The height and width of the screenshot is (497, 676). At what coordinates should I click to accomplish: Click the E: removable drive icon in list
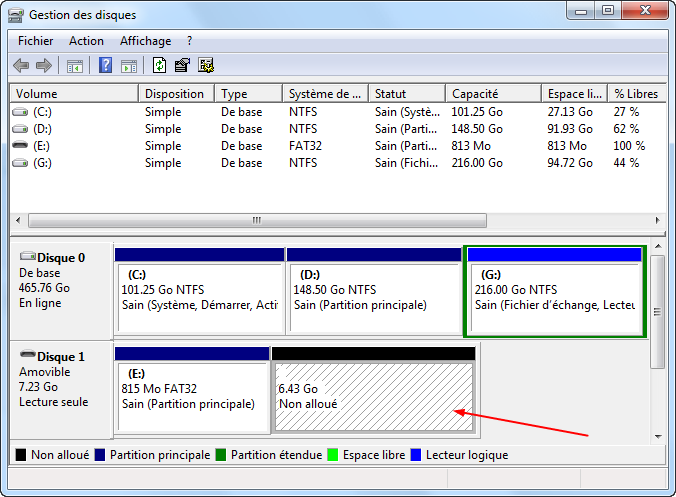20,145
